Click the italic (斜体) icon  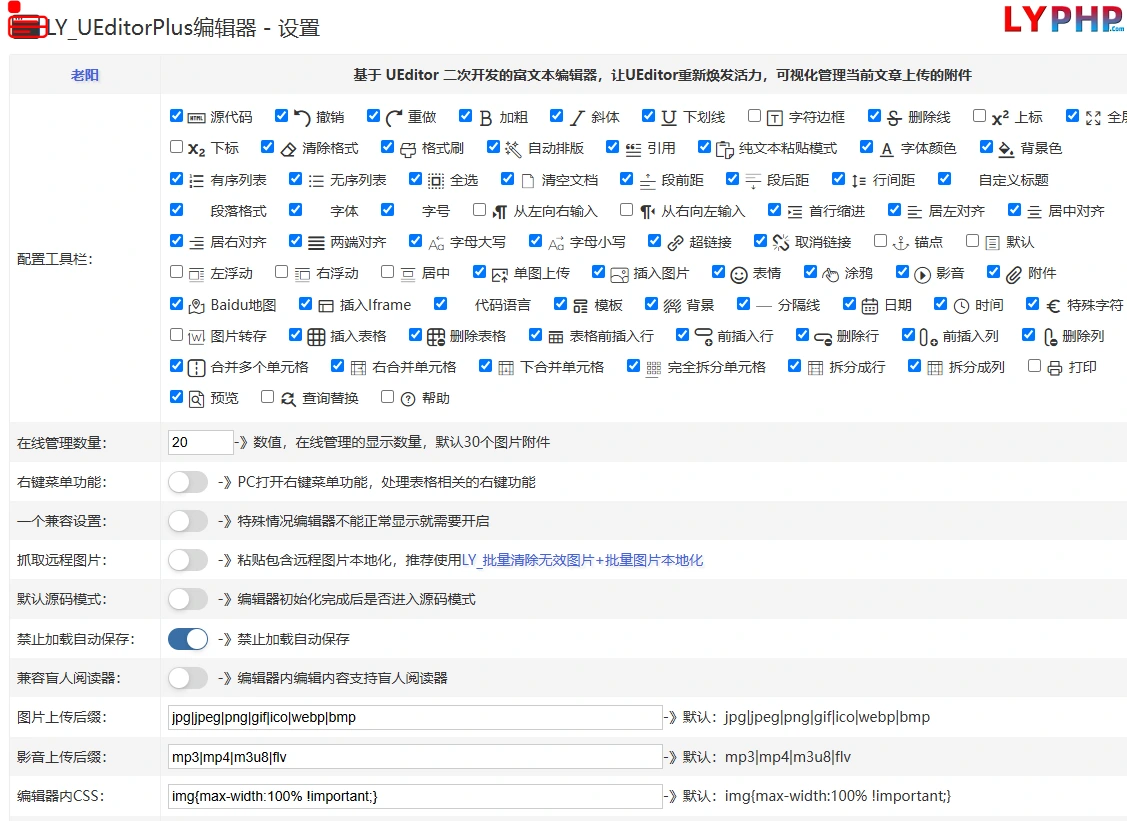click(578, 118)
